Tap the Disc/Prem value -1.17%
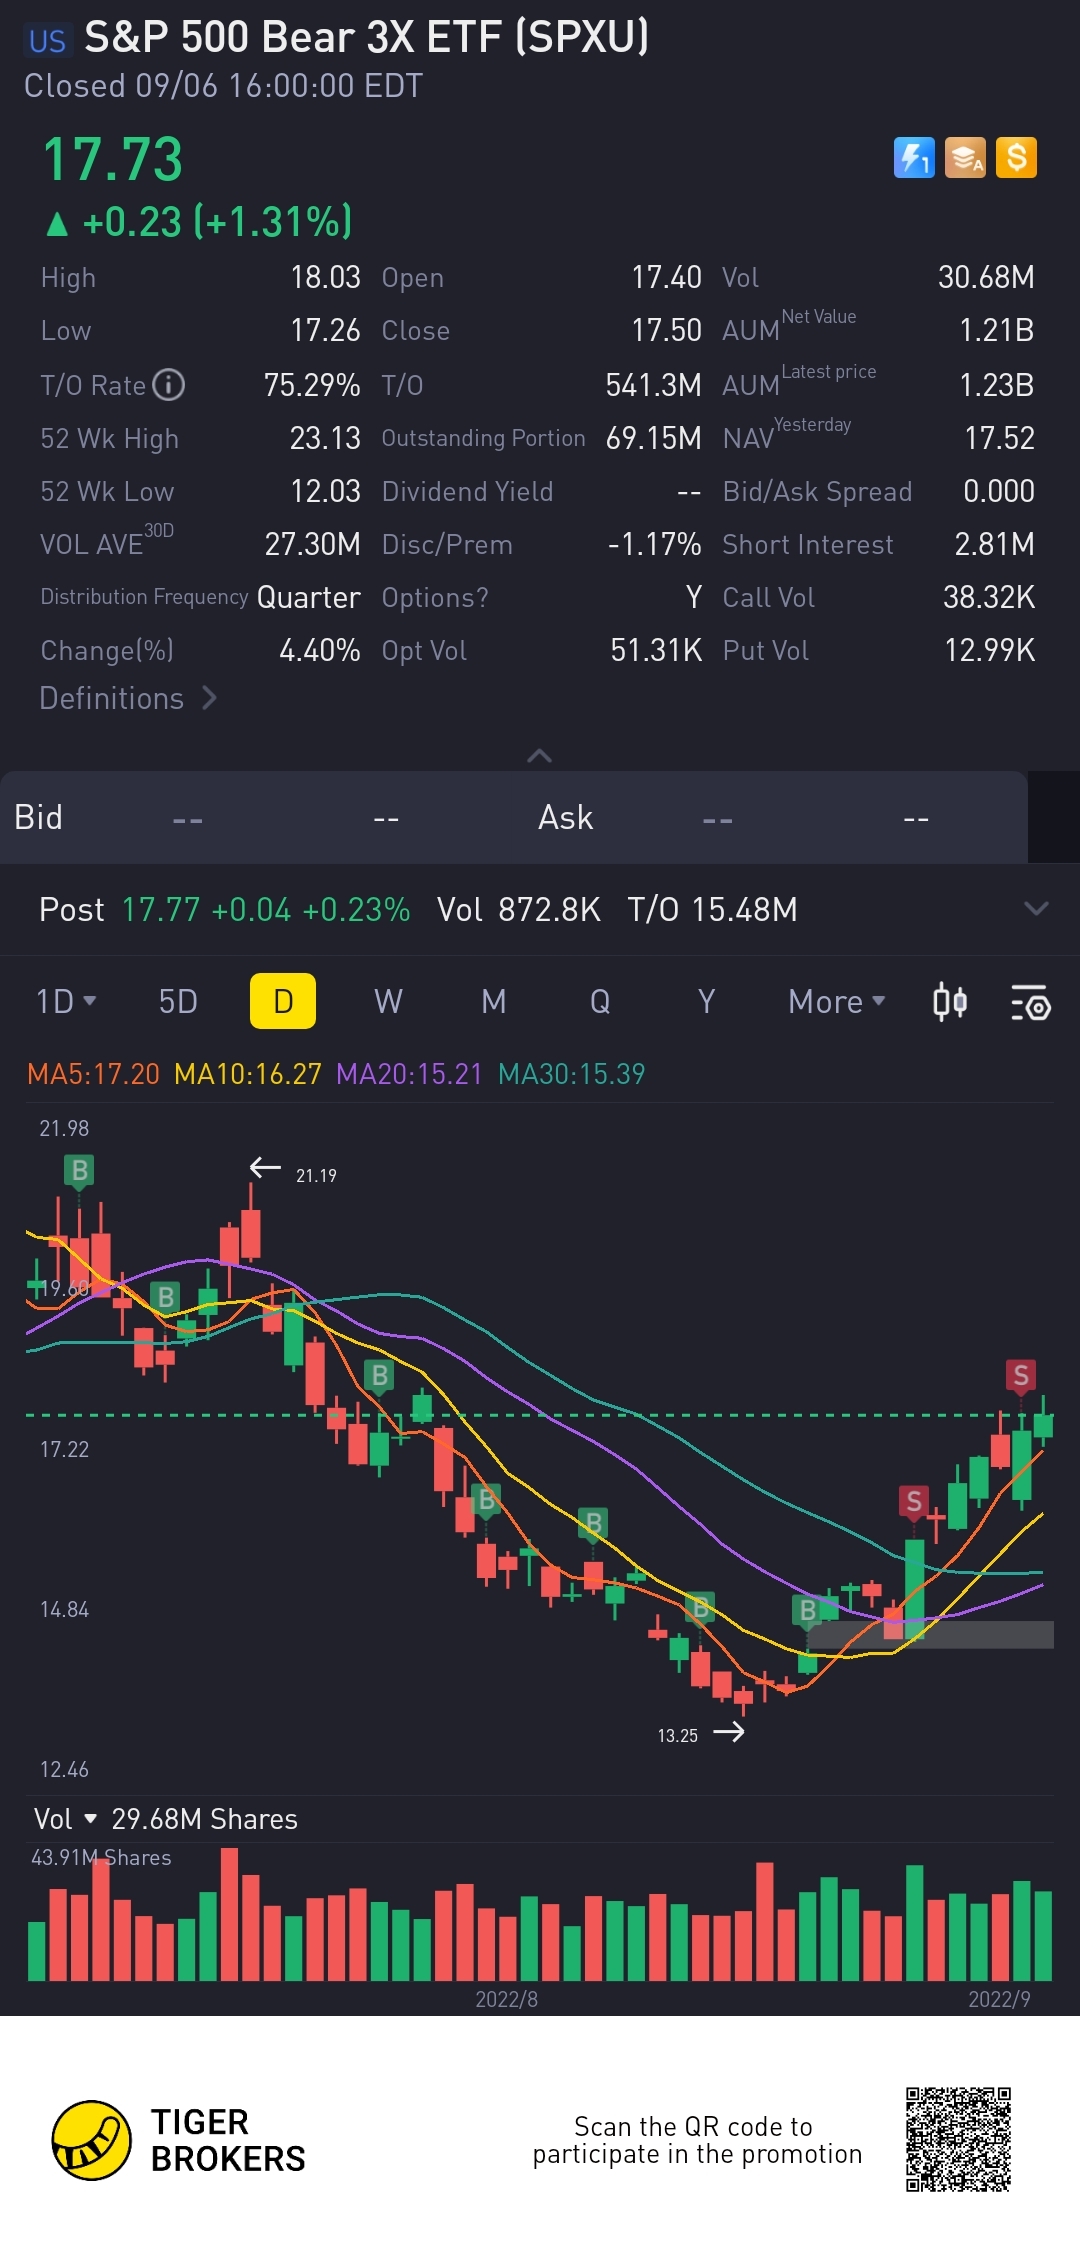This screenshot has height=2265, width=1080. [x=655, y=544]
